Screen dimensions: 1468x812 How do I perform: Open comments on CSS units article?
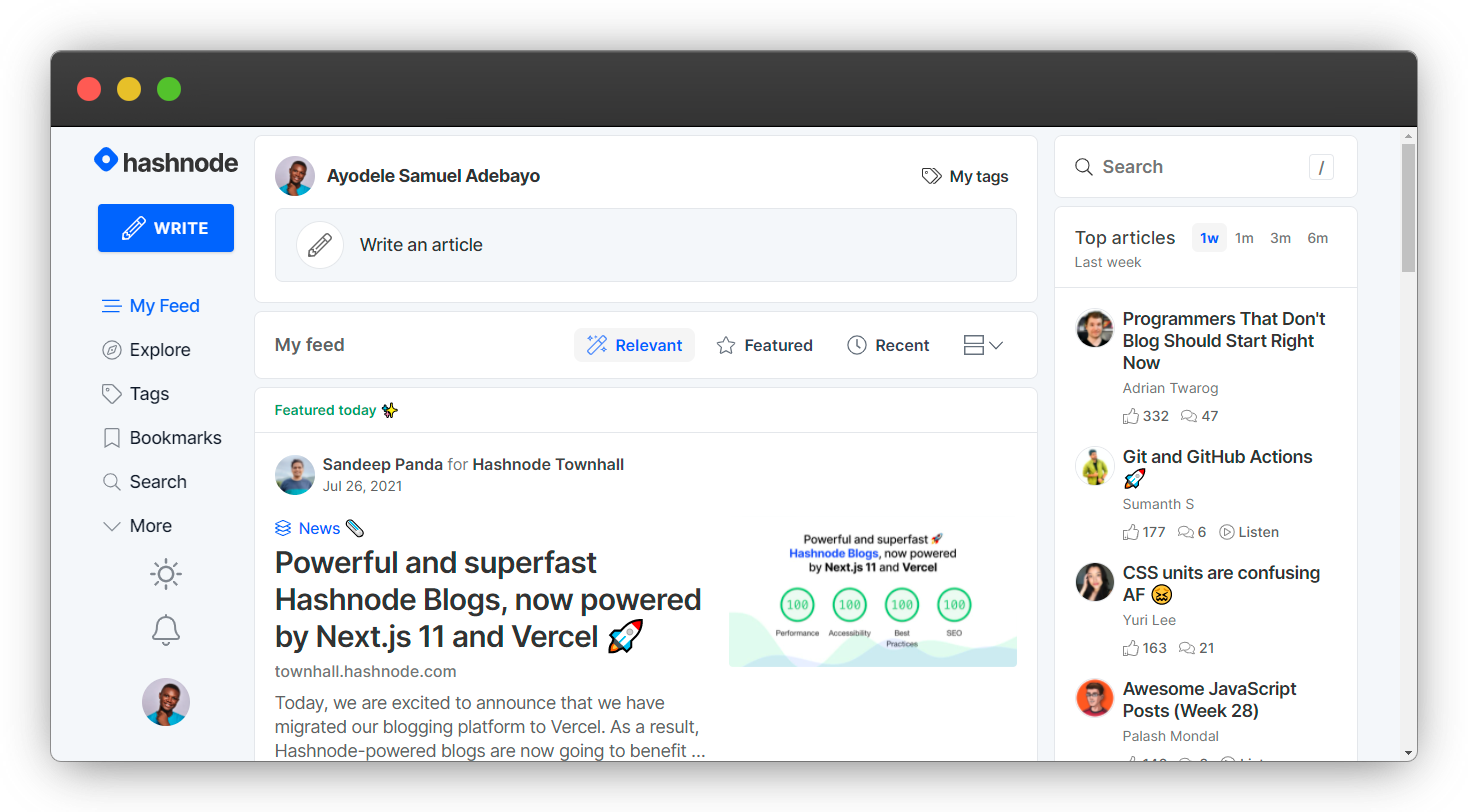tap(1197, 648)
